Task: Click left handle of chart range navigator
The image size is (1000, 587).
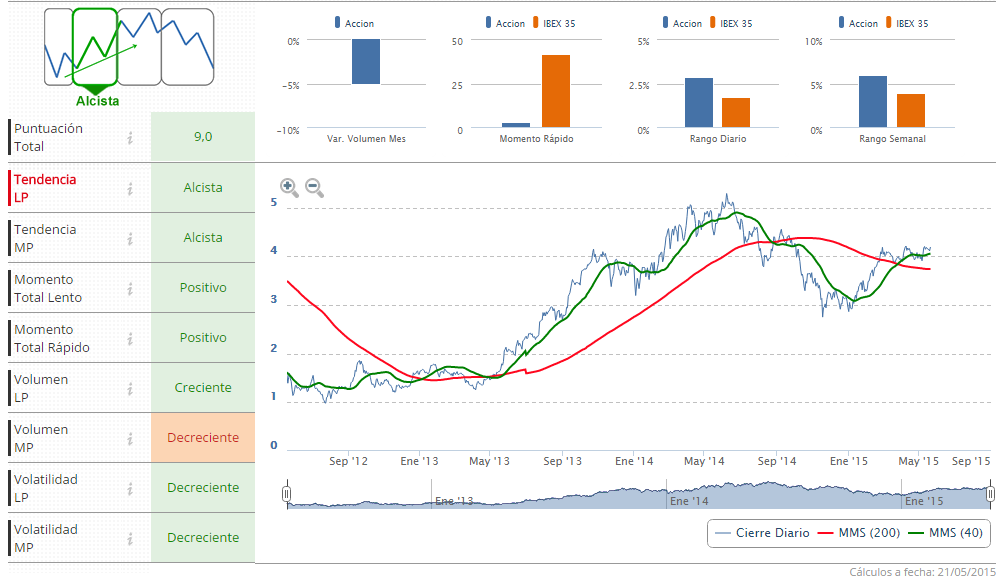Action: point(286,494)
